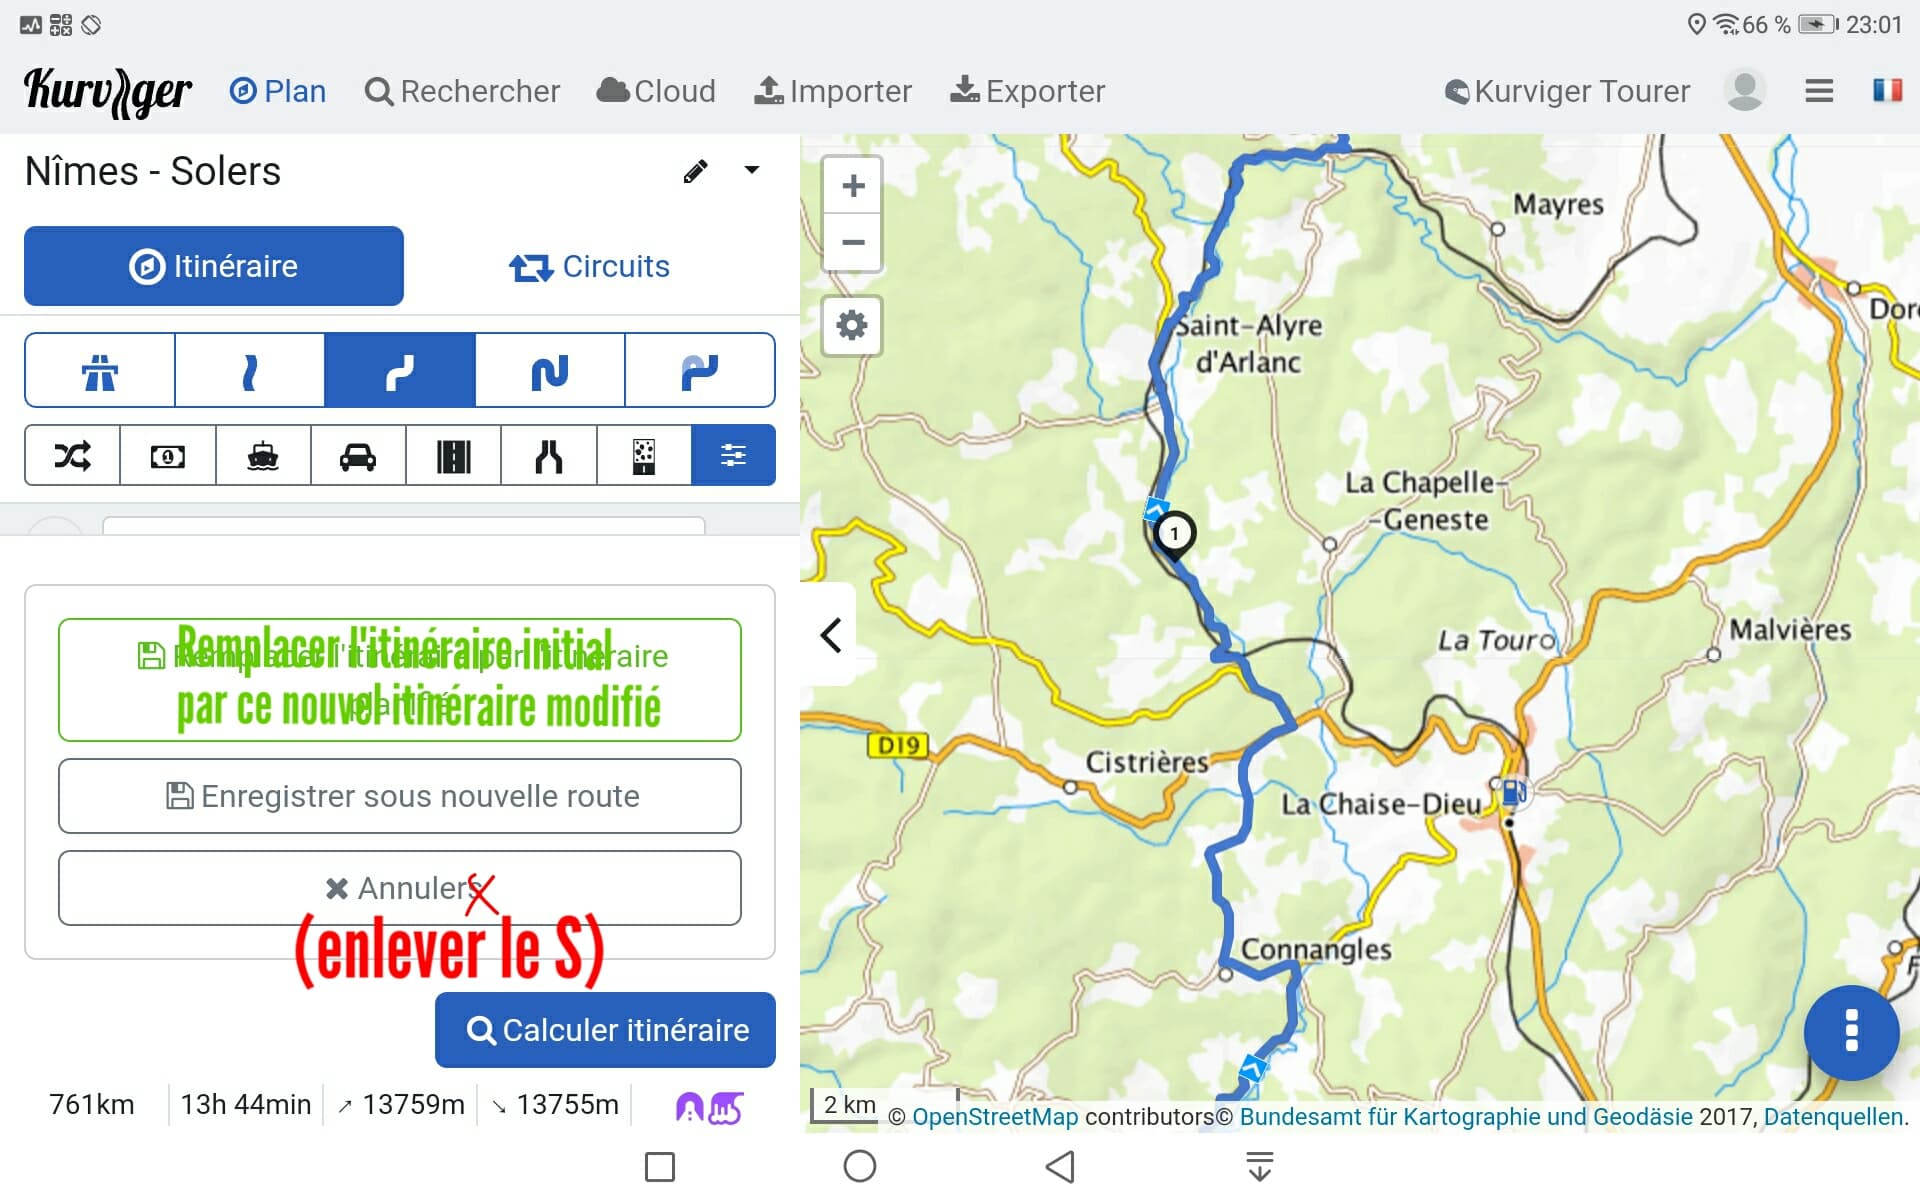
Task: Zoom in on the map
Action: 853,185
